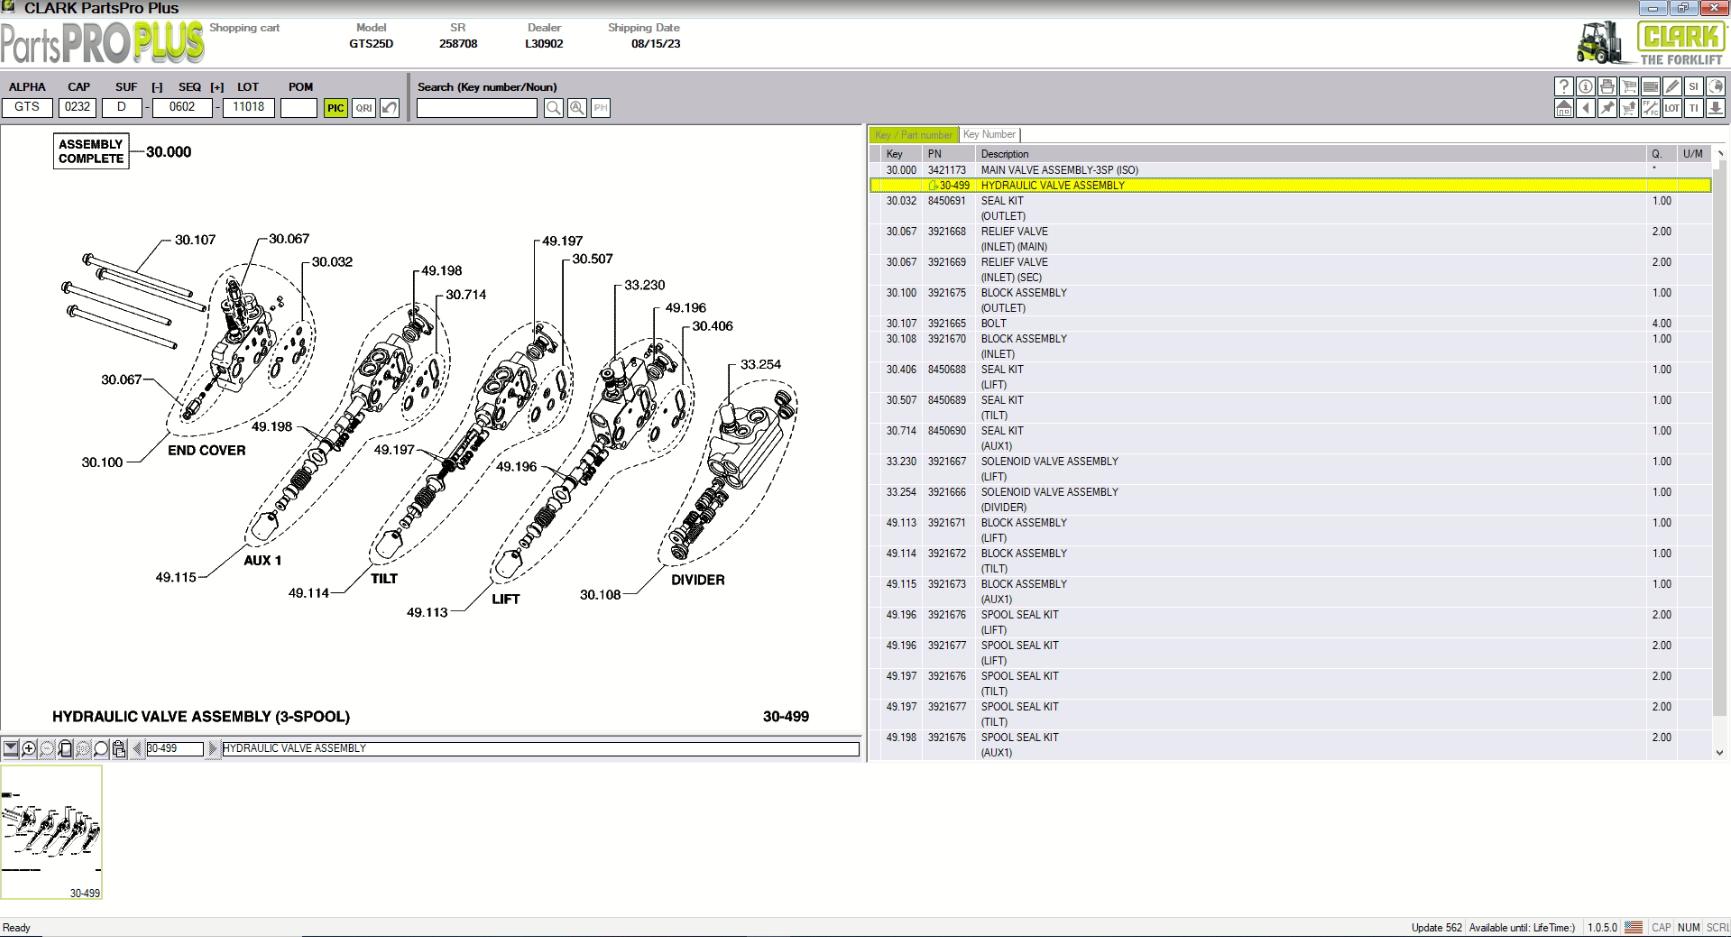Open the Shopping cart link in header
Viewport: 1731px width, 937px height.
(x=245, y=28)
